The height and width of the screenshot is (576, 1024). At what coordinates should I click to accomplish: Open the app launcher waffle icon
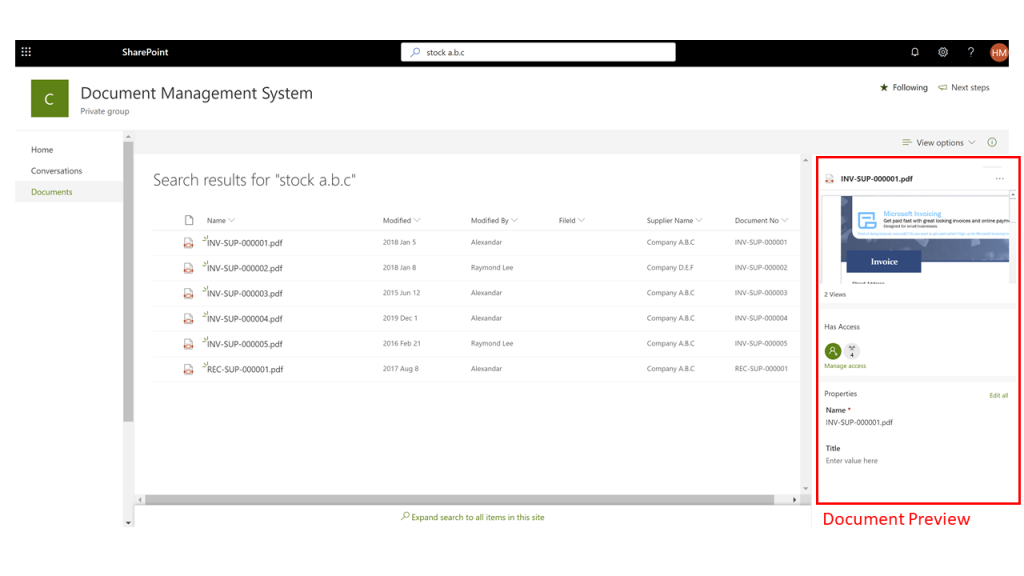pos(26,52)
